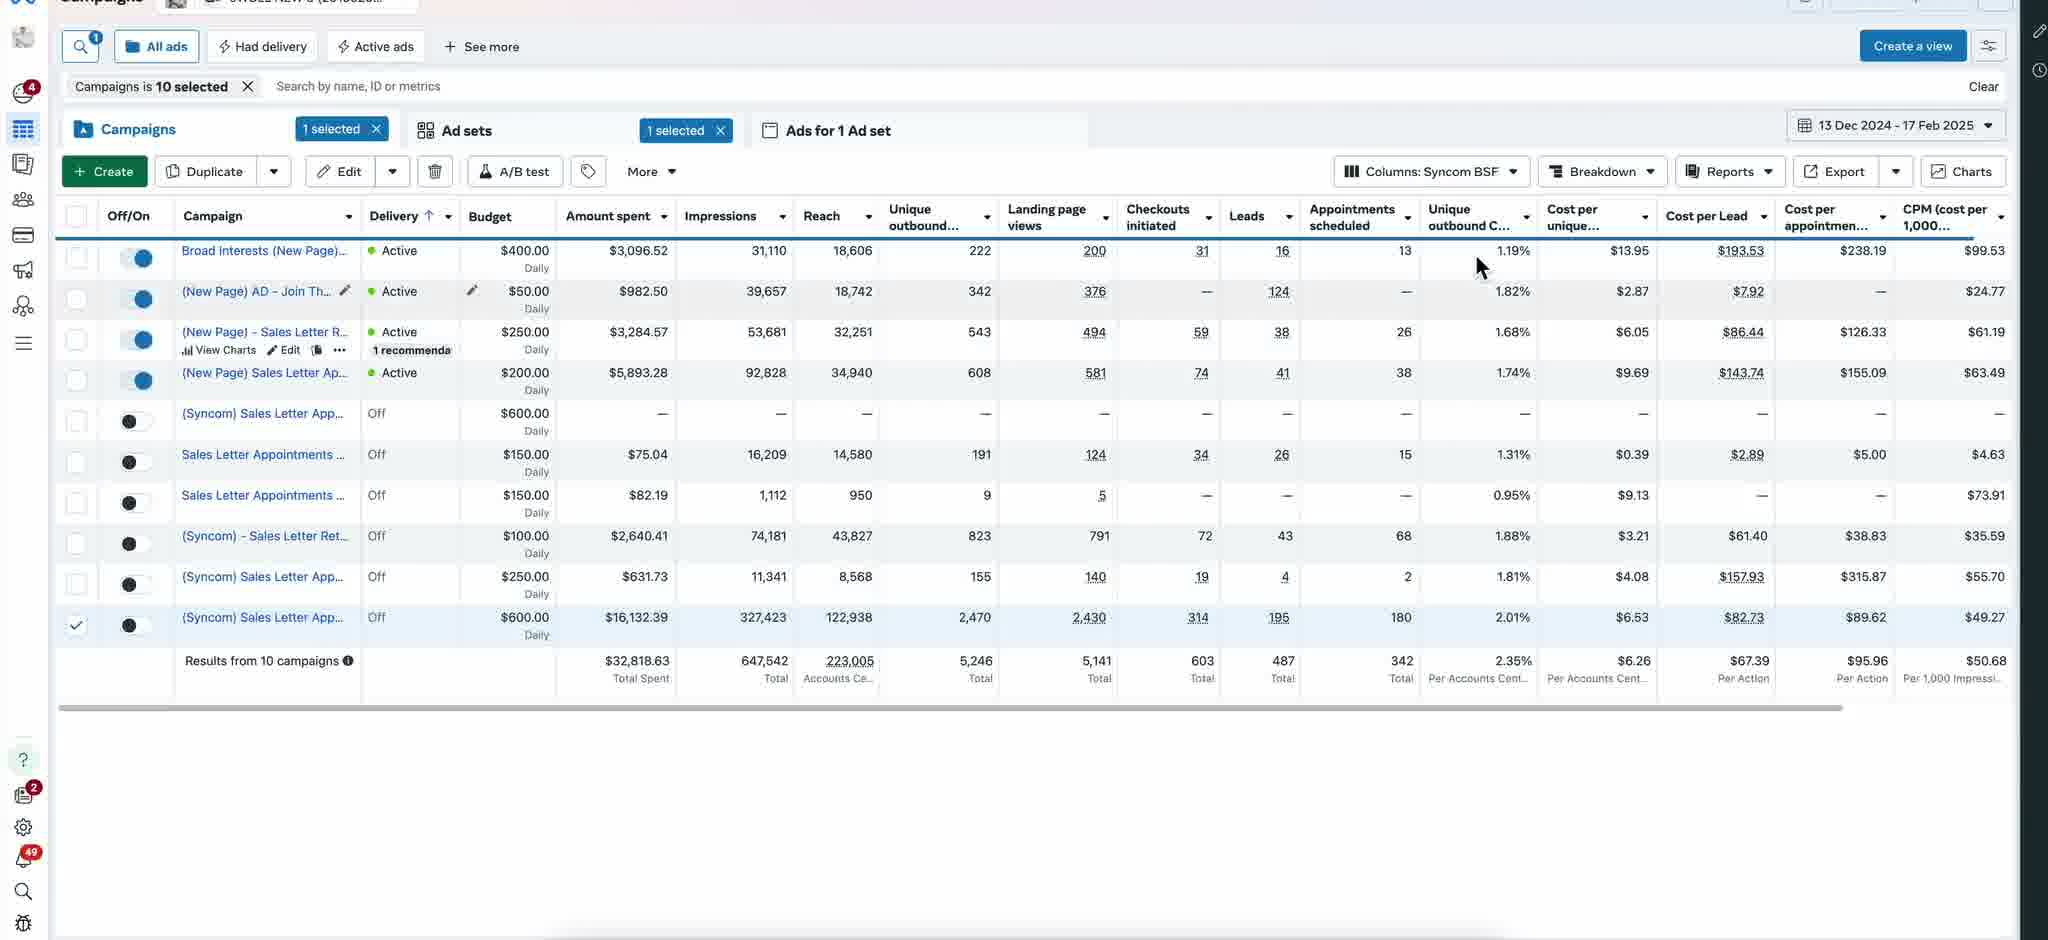The width and height of the screenshot is (2048, 940).
Task: Open the Reports dropdown
Action: tap(1730, 172)
